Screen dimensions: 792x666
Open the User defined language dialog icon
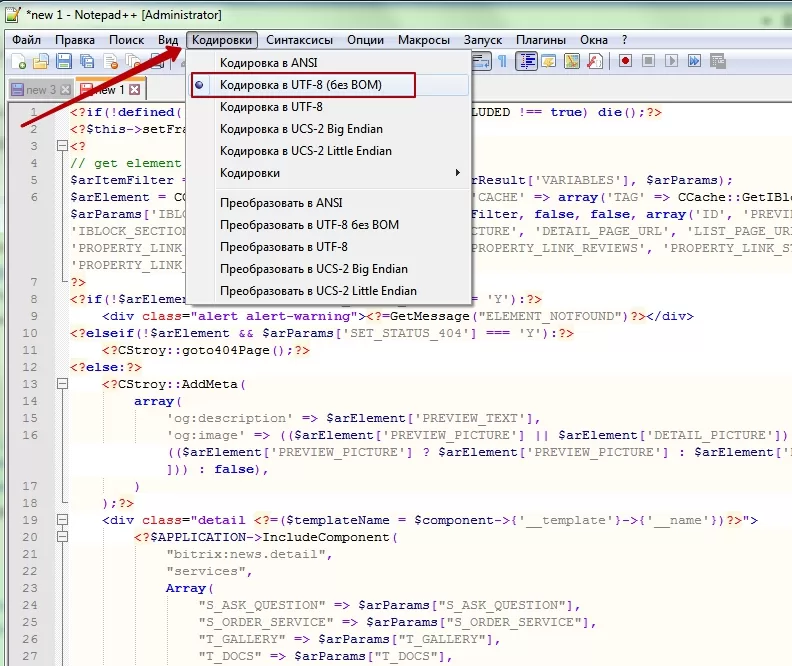click(549, 62)
